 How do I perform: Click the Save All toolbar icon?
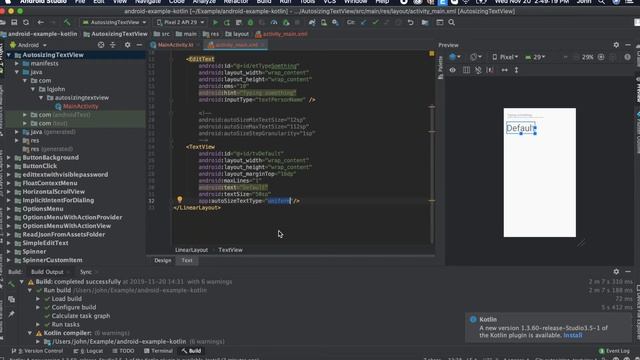click(14, 22)
